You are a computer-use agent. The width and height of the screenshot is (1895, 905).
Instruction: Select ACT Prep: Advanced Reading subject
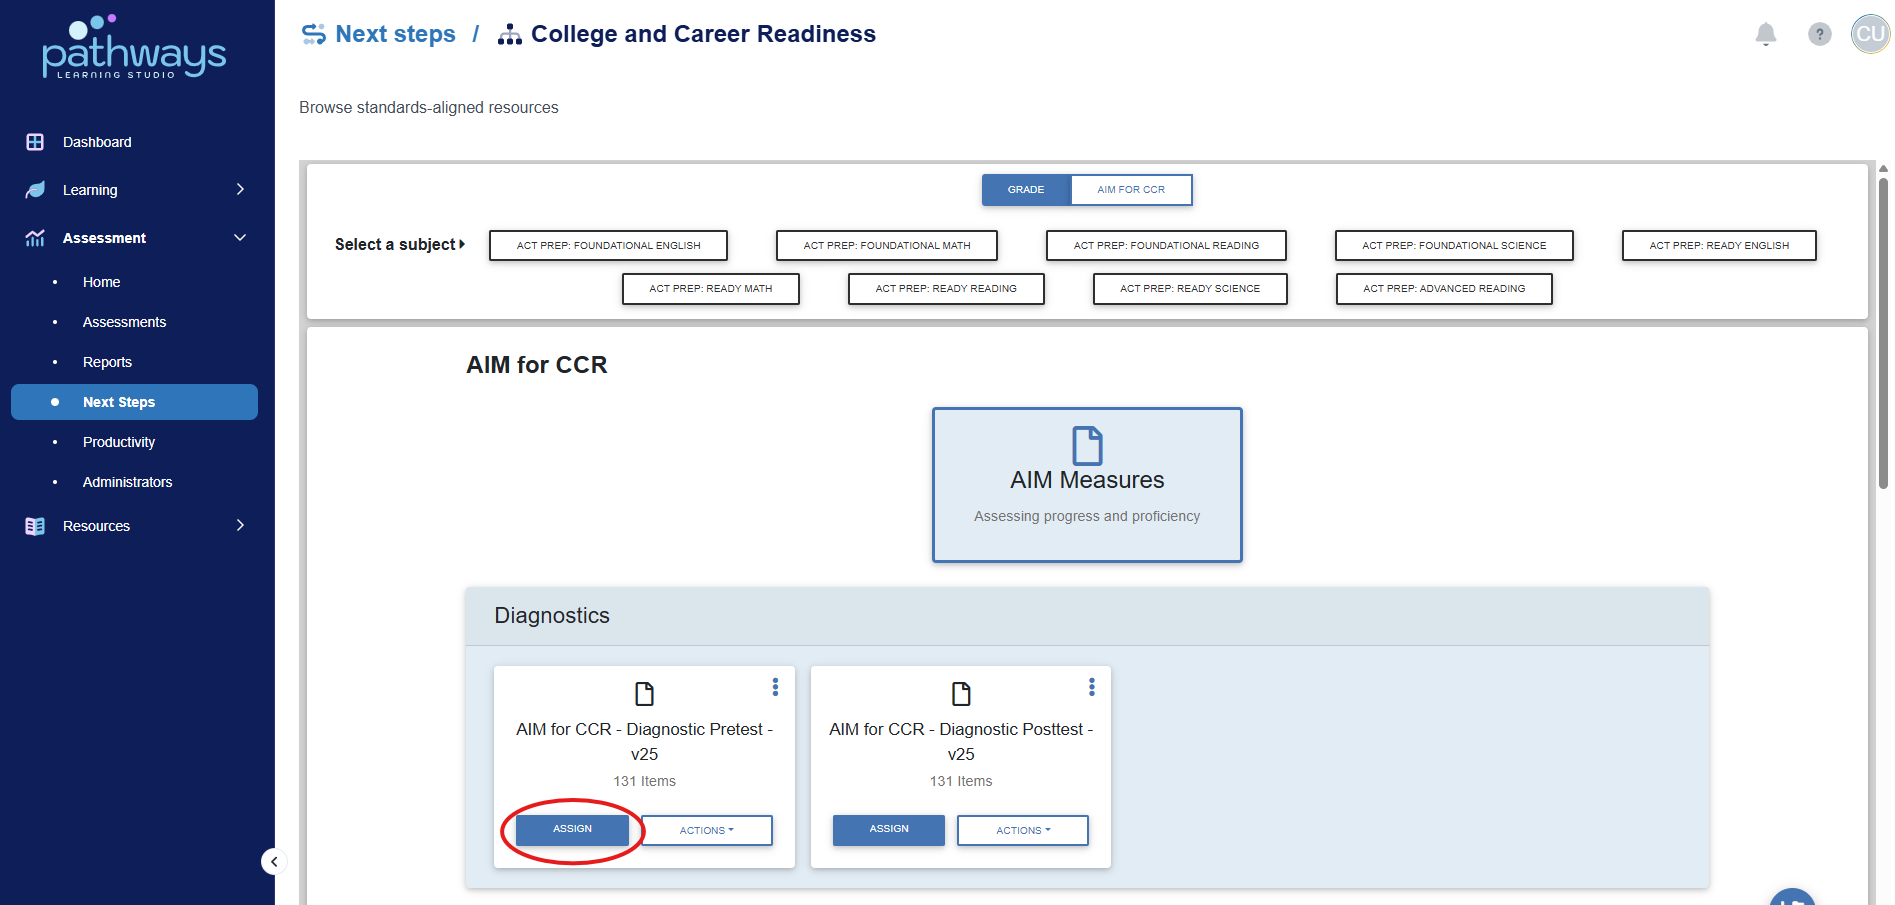point(1444,288)
